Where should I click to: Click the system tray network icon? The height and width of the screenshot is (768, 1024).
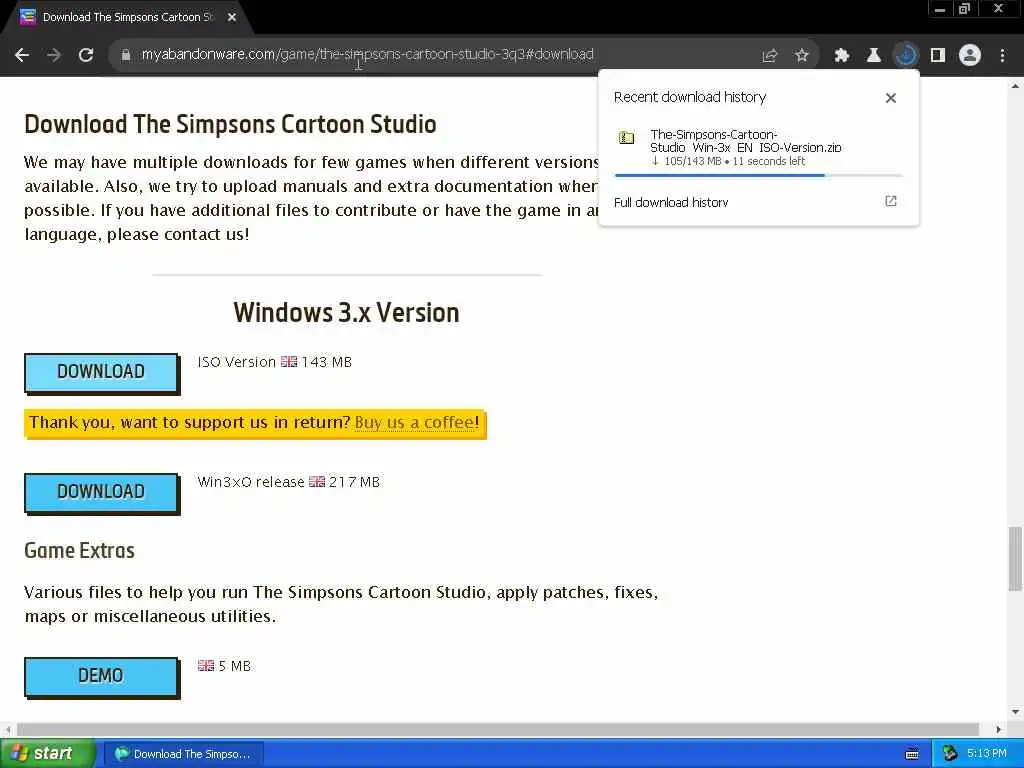[x=950, y=754]
